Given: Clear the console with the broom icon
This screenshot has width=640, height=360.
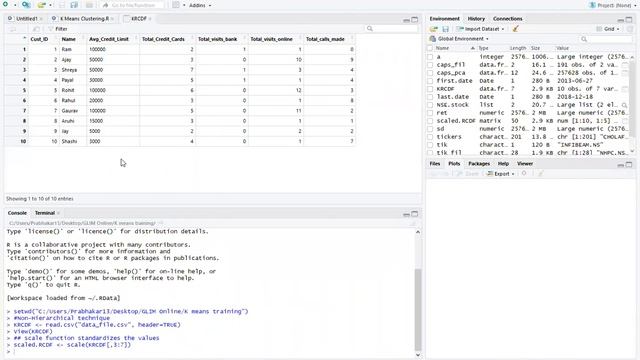Looking at the screenshot, I should [x=413, y=223].
